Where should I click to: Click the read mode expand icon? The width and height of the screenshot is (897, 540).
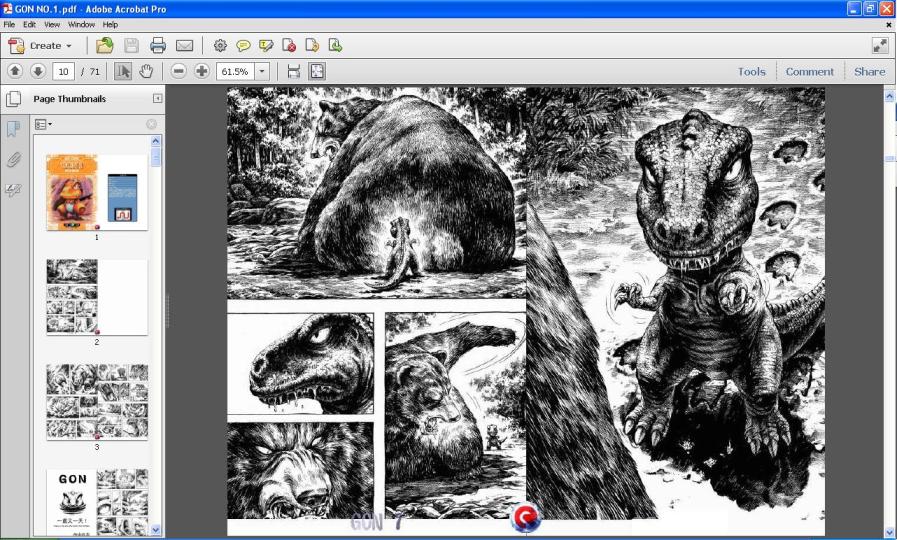(x=880, y=45)
